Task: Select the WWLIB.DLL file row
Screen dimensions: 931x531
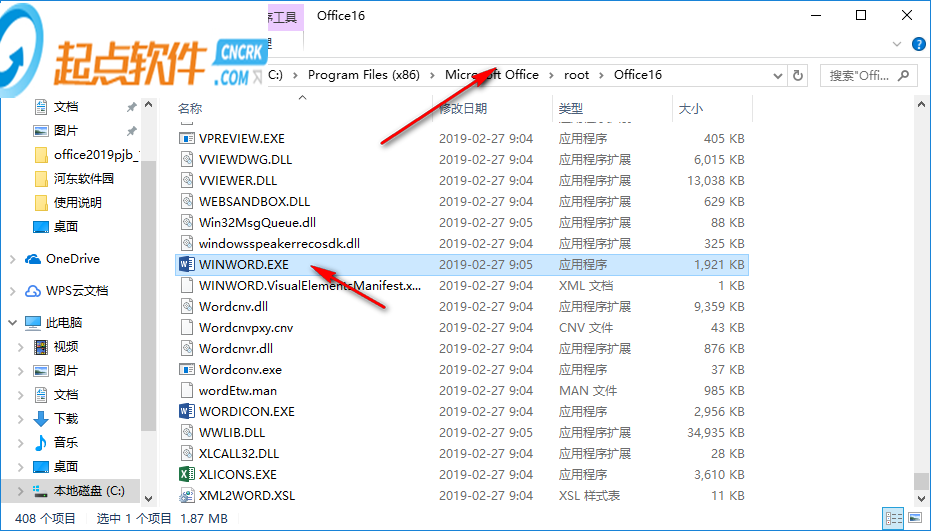Action: 461,432
